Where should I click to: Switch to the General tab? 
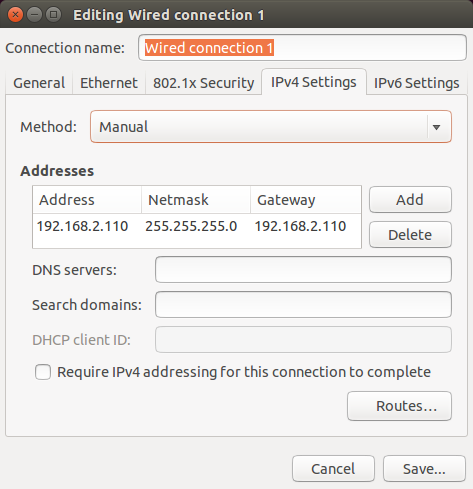click(x=39, y=83)
